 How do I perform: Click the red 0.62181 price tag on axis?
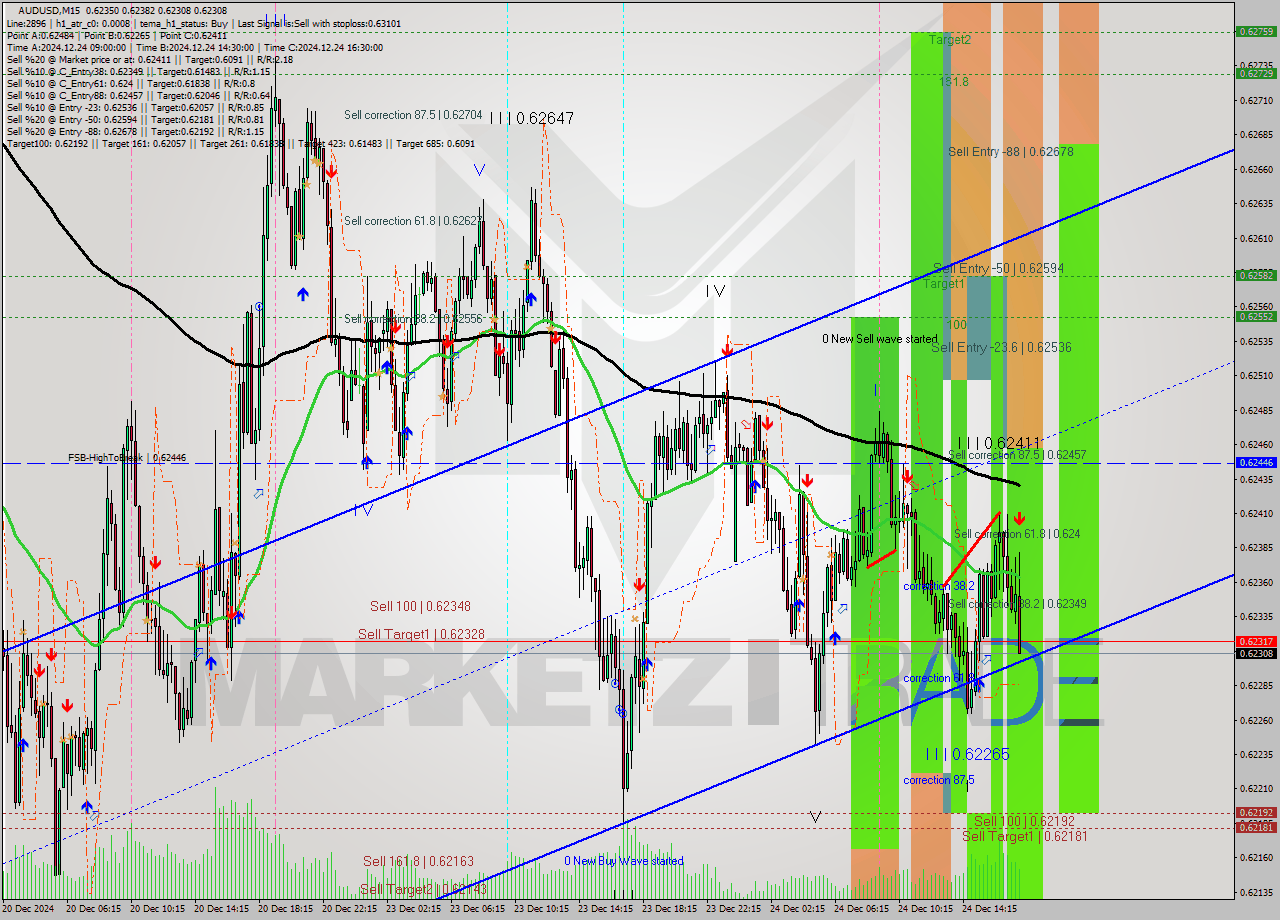1256,827
